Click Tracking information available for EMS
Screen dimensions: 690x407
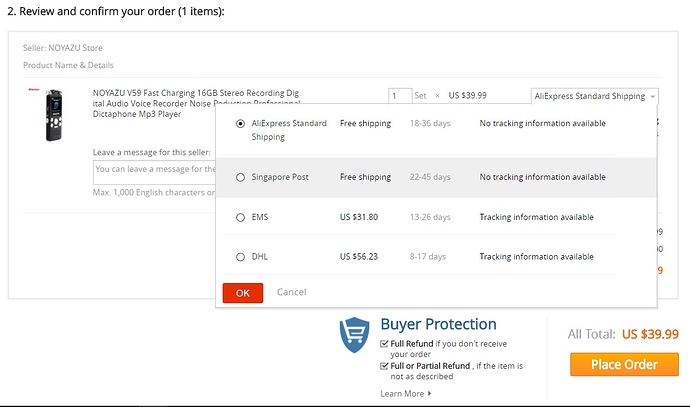click(536, 217)
